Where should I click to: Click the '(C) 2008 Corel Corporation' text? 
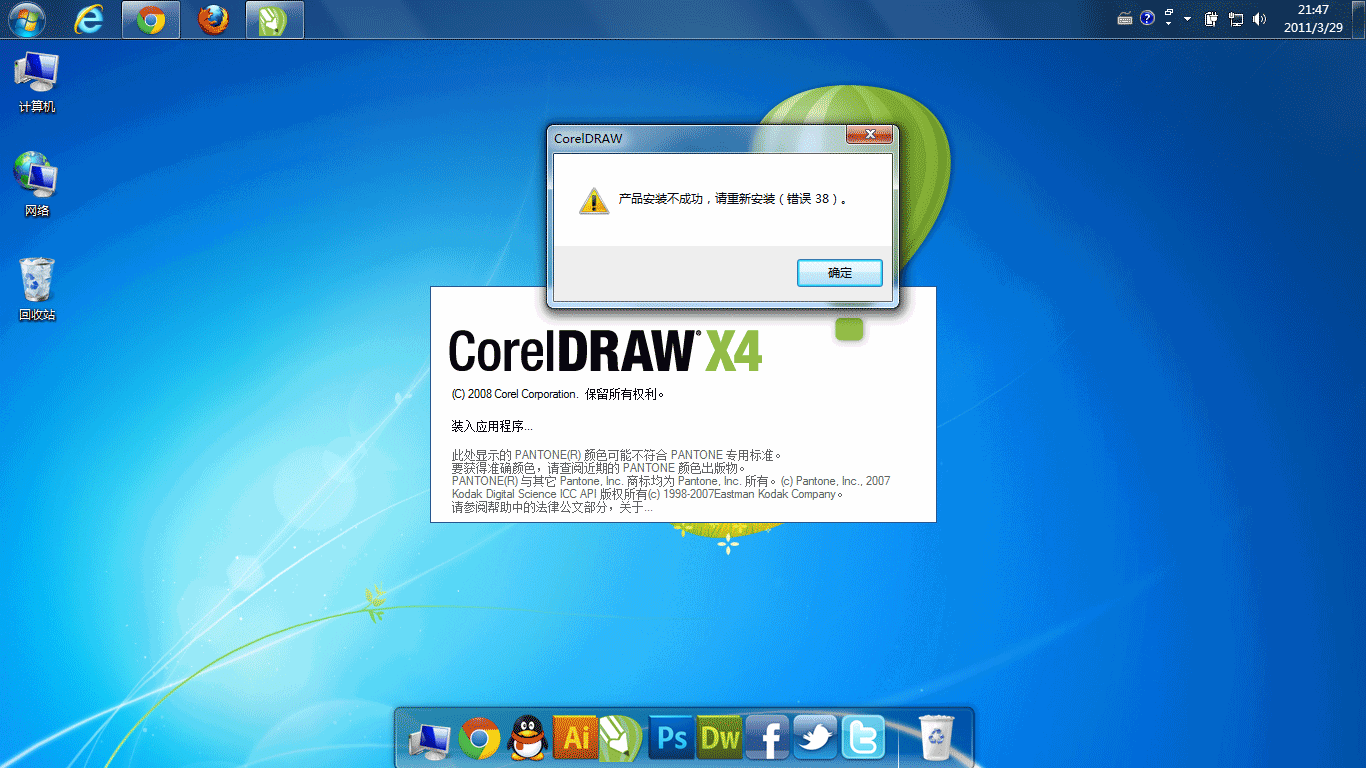tap(514, 394)
